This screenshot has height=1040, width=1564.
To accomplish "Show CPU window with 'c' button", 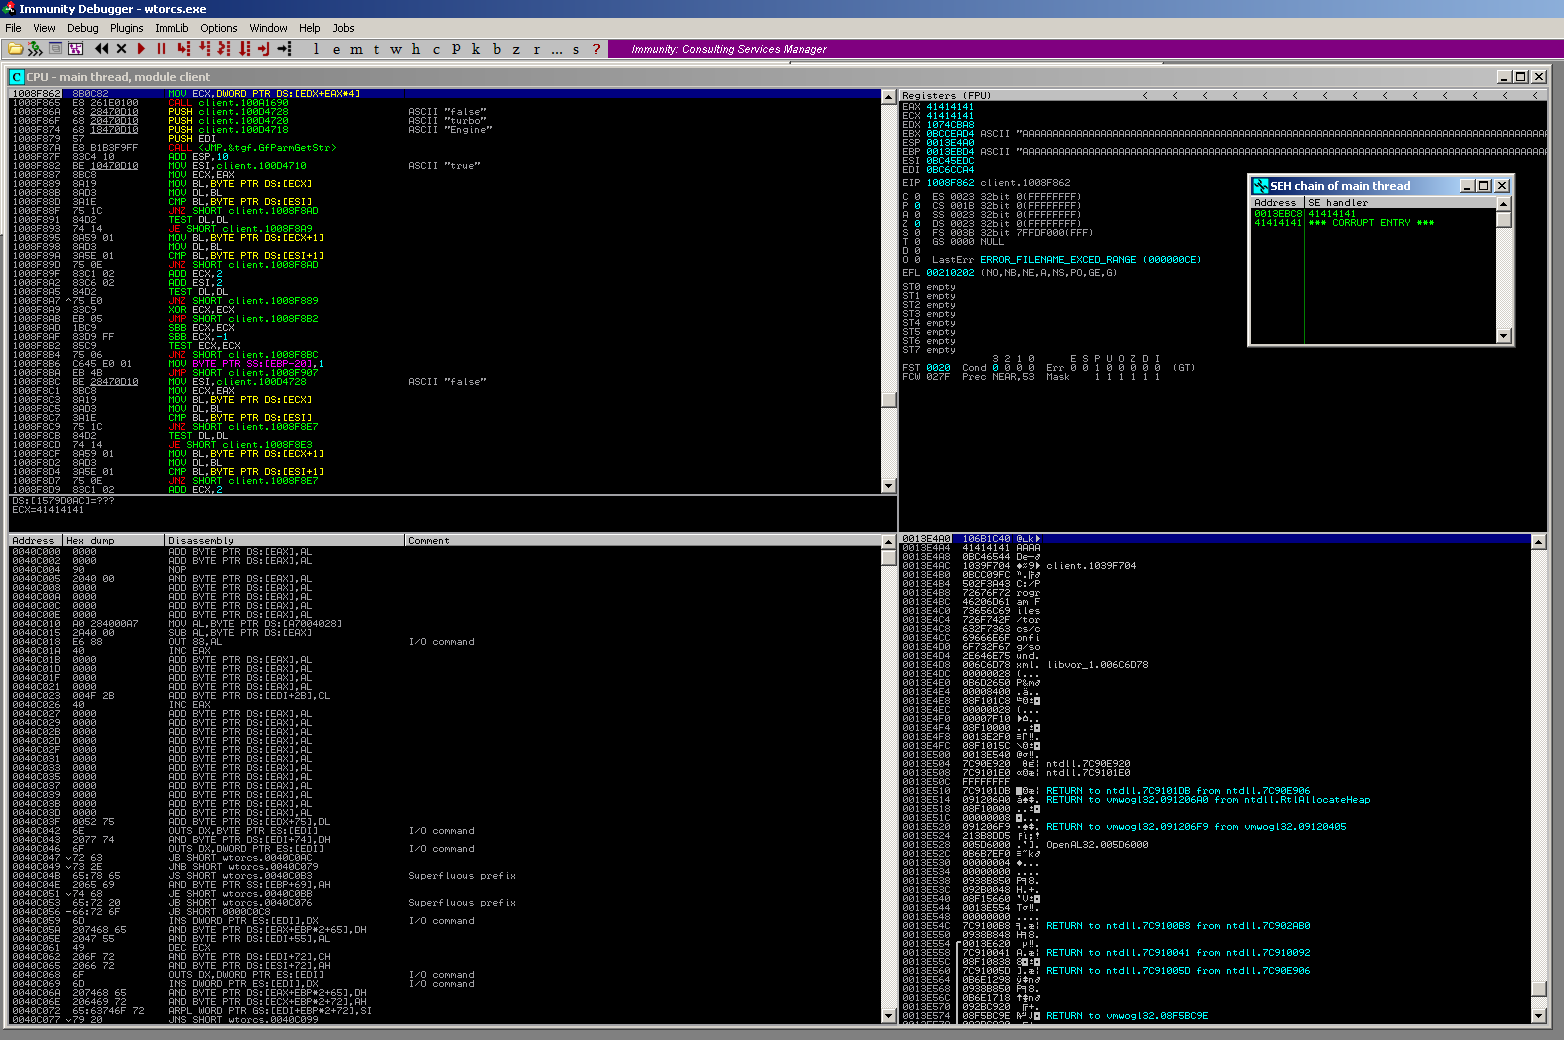I will [436, 49].
